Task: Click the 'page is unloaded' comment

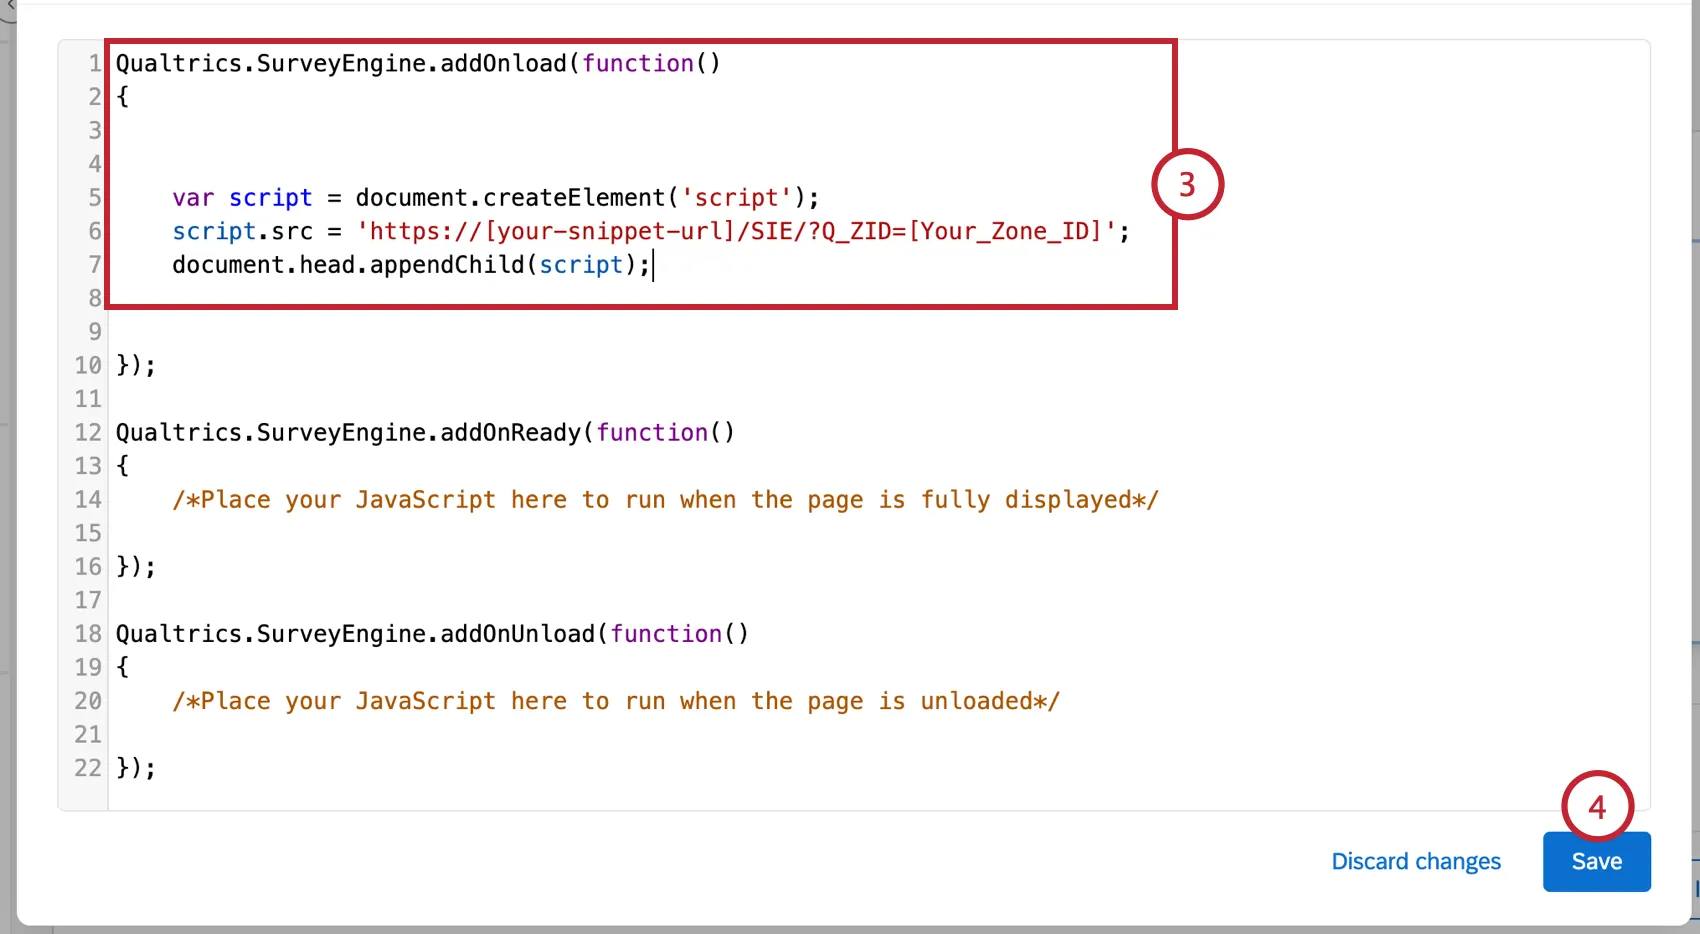Action: click(616, 701)
